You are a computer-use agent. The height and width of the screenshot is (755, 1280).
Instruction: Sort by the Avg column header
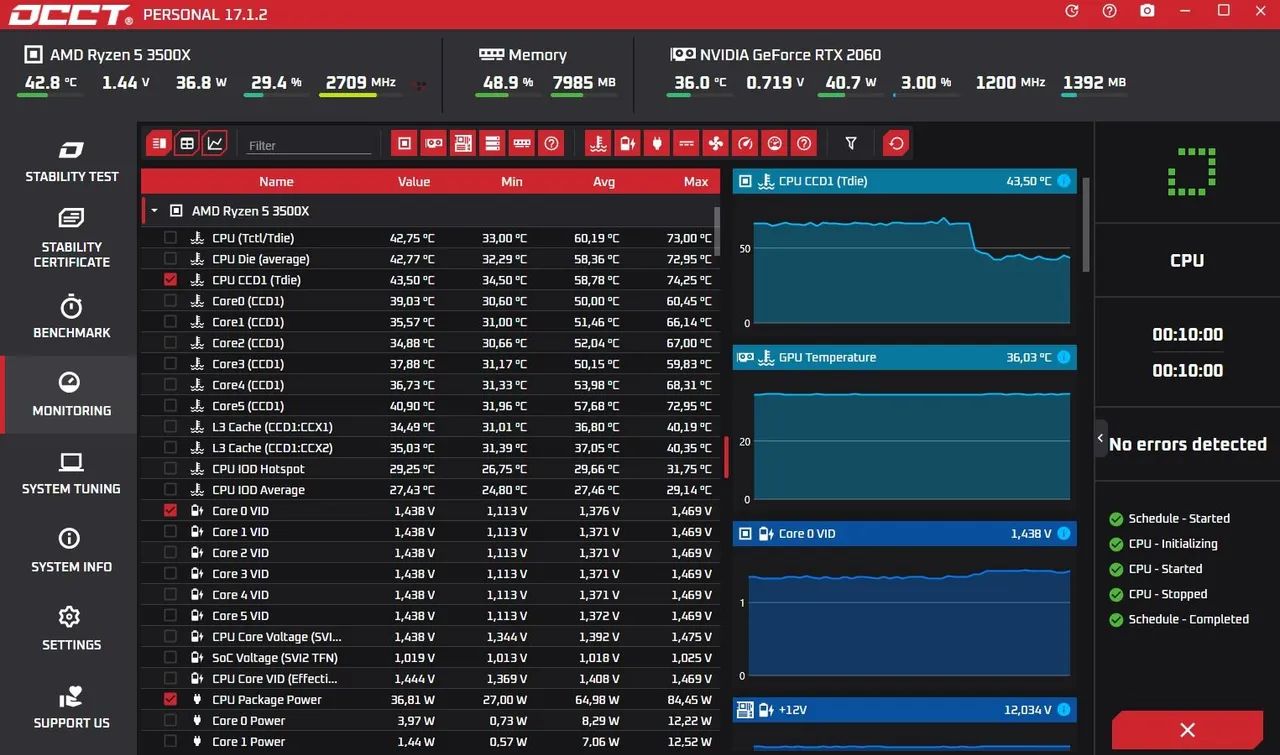coord(604,181)
